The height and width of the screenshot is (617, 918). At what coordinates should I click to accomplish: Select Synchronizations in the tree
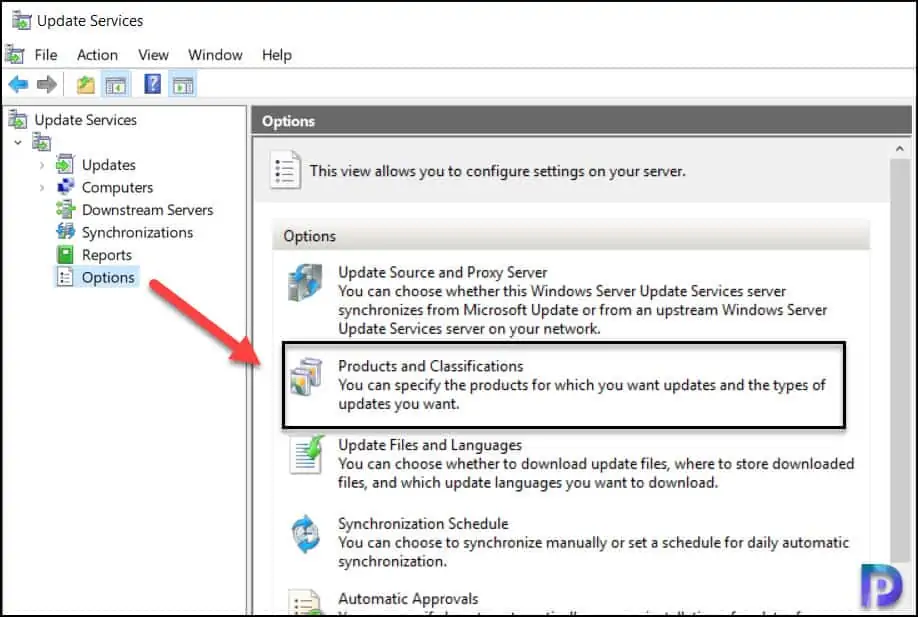click(x=137, y=233)
